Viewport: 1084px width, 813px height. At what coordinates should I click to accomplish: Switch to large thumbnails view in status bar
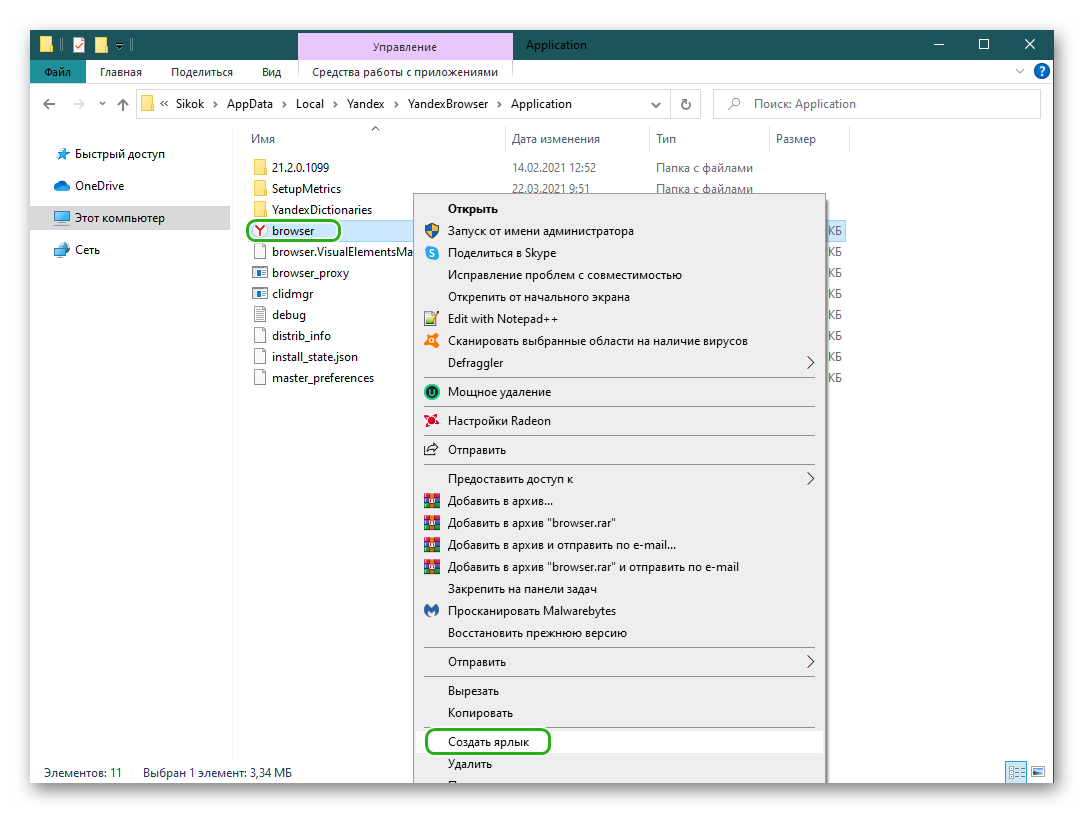[x=1038, y=772]
